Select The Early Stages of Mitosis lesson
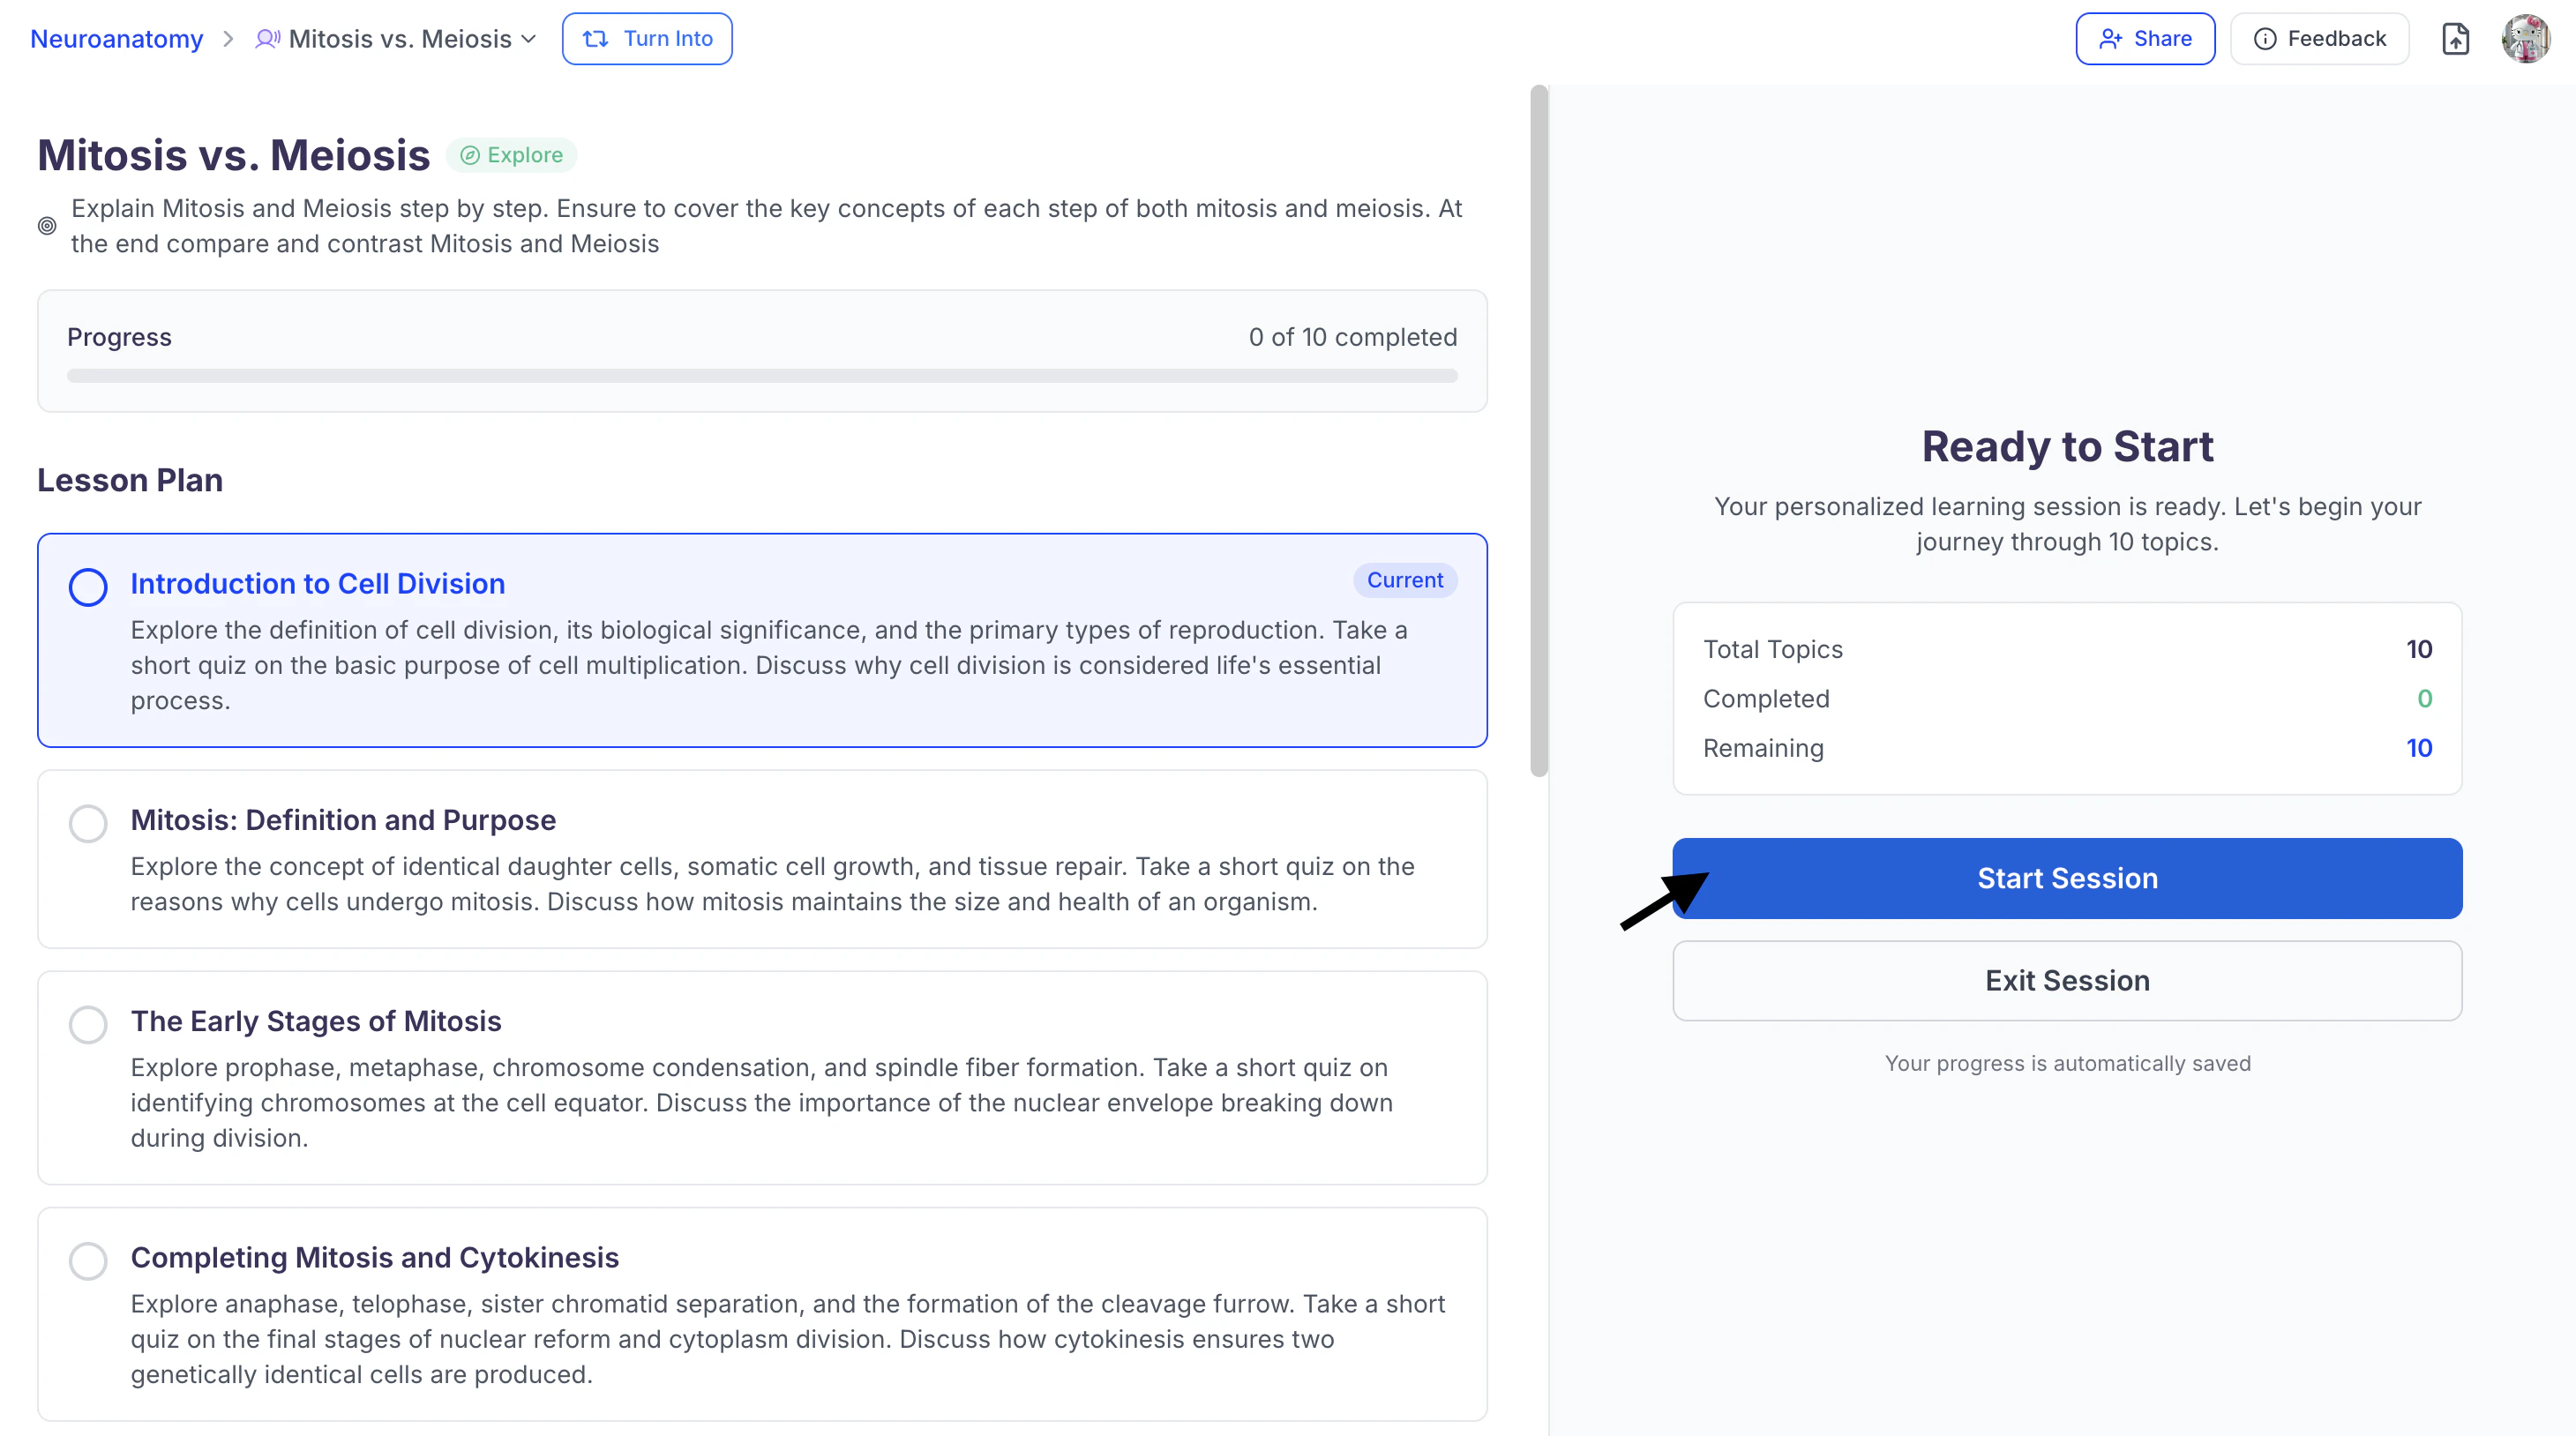 coord(316,1021)
